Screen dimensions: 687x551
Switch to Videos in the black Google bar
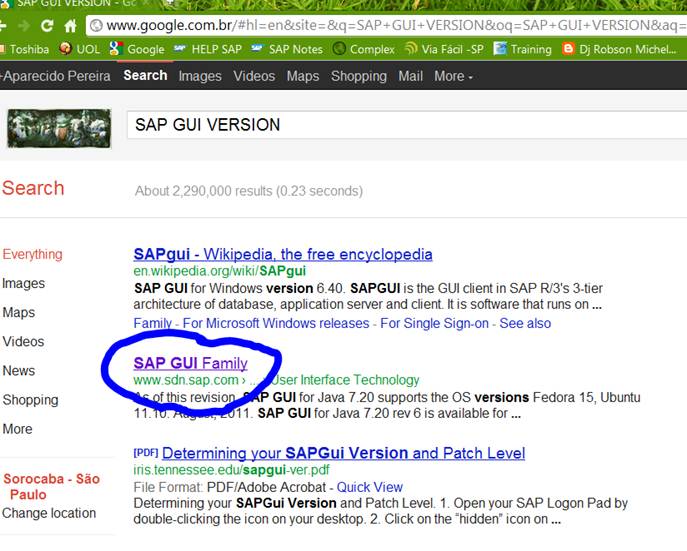254,76
